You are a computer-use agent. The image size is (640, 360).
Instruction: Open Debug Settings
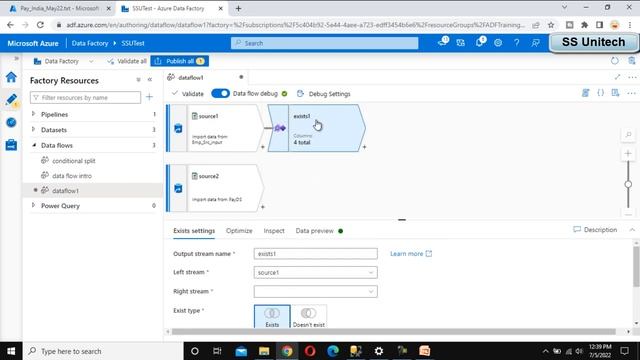coord(324,93)
